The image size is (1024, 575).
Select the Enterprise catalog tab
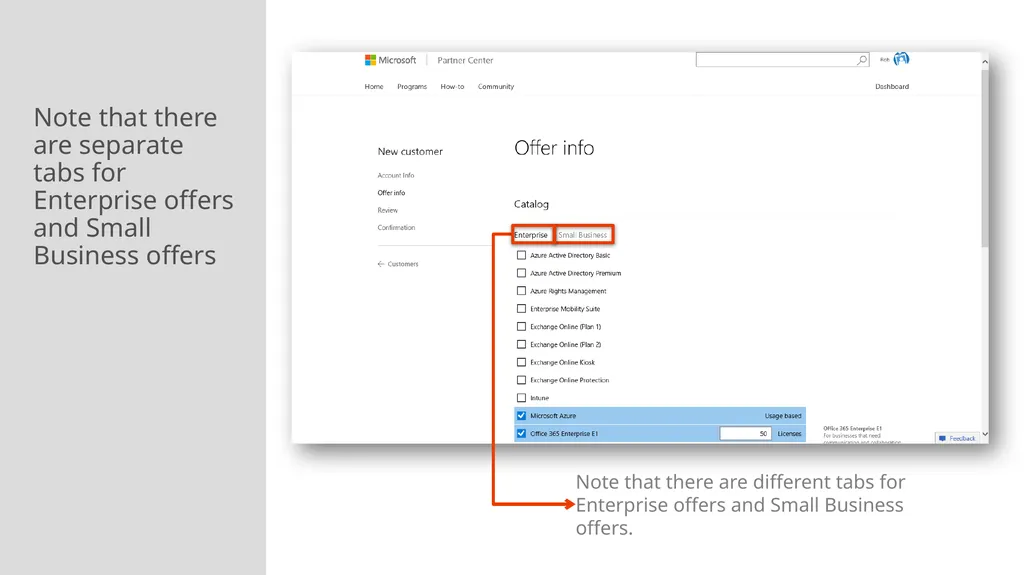(x=531, y=235)
